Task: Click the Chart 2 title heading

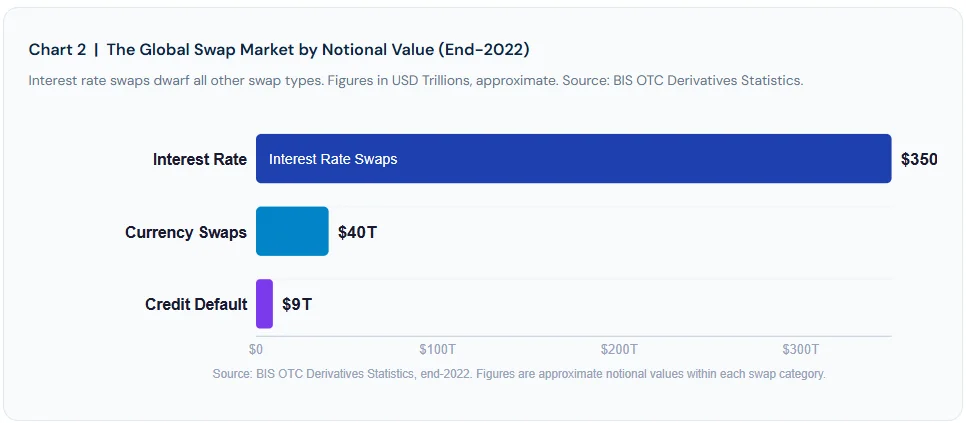Action: pos(279,50)
